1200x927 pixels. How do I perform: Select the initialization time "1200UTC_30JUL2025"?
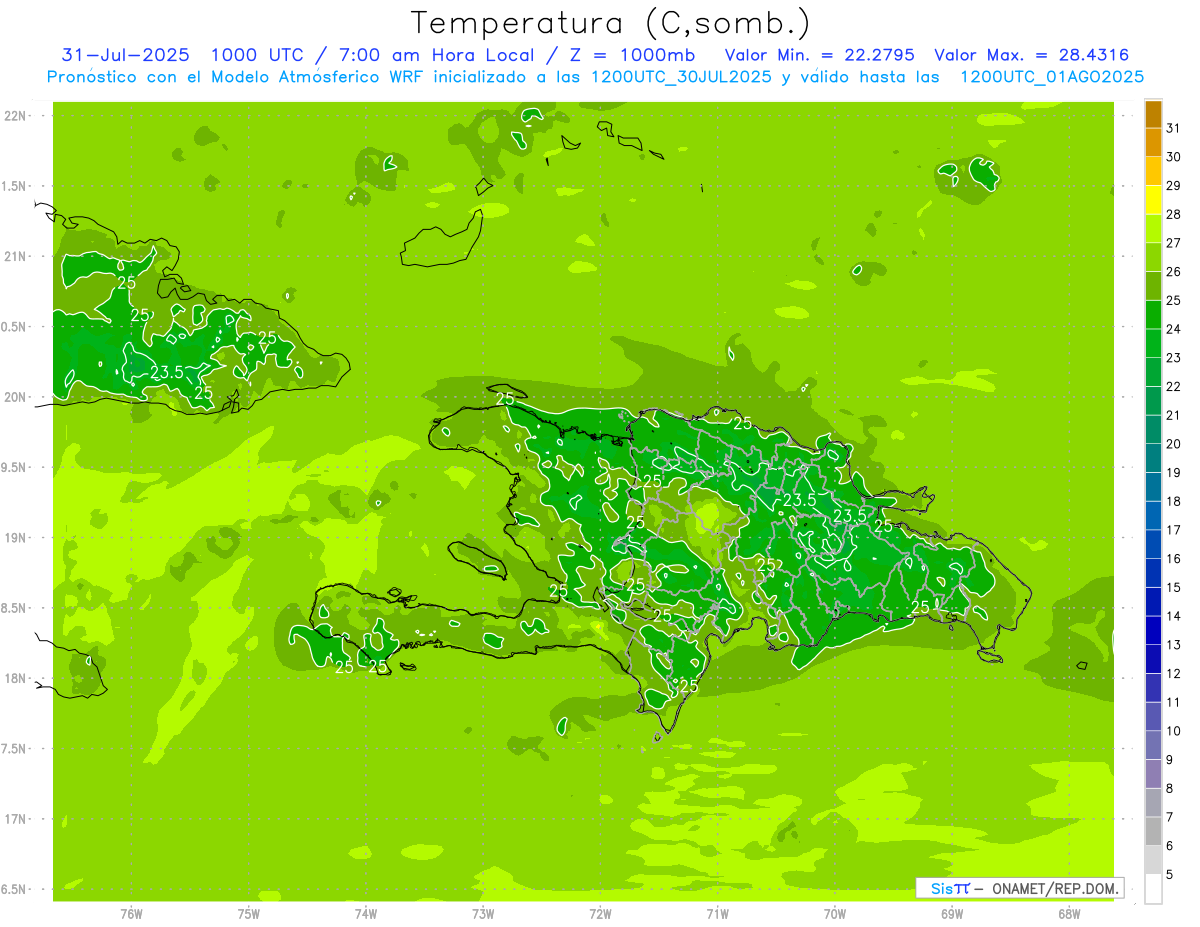tap(682, 77)
